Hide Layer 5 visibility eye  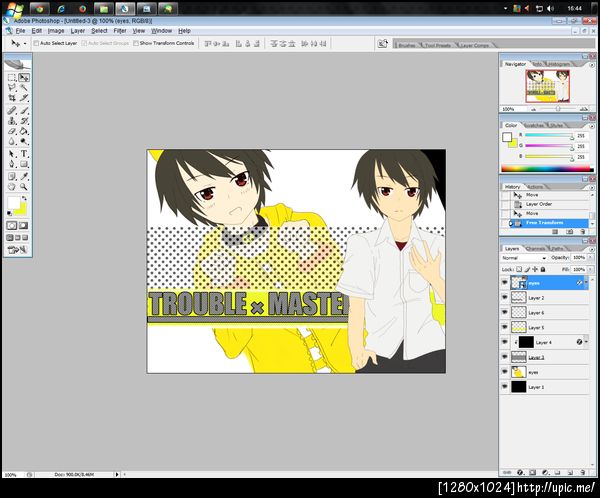pyautogui.click(x=505, y=327)
